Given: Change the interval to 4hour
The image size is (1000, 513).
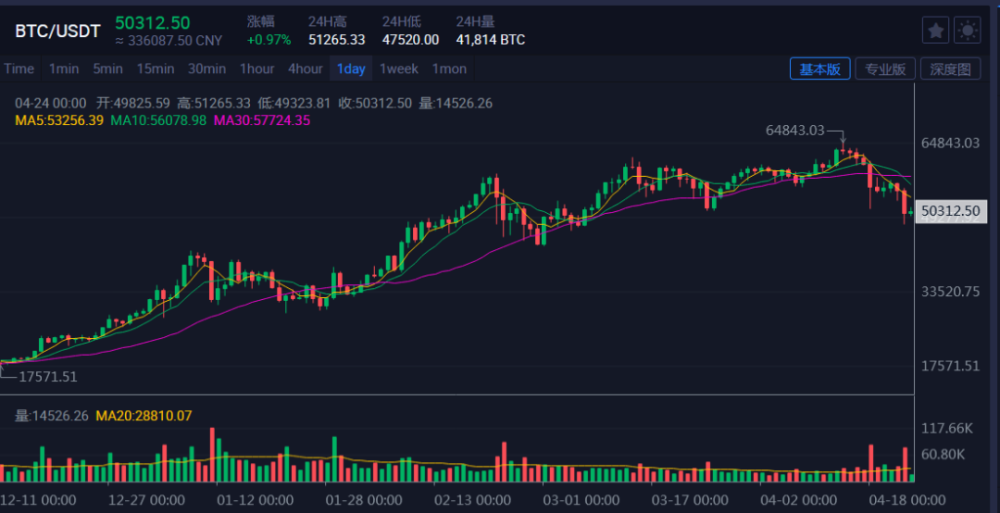Looking at the screenshot, I should click(x=305, y=69).
